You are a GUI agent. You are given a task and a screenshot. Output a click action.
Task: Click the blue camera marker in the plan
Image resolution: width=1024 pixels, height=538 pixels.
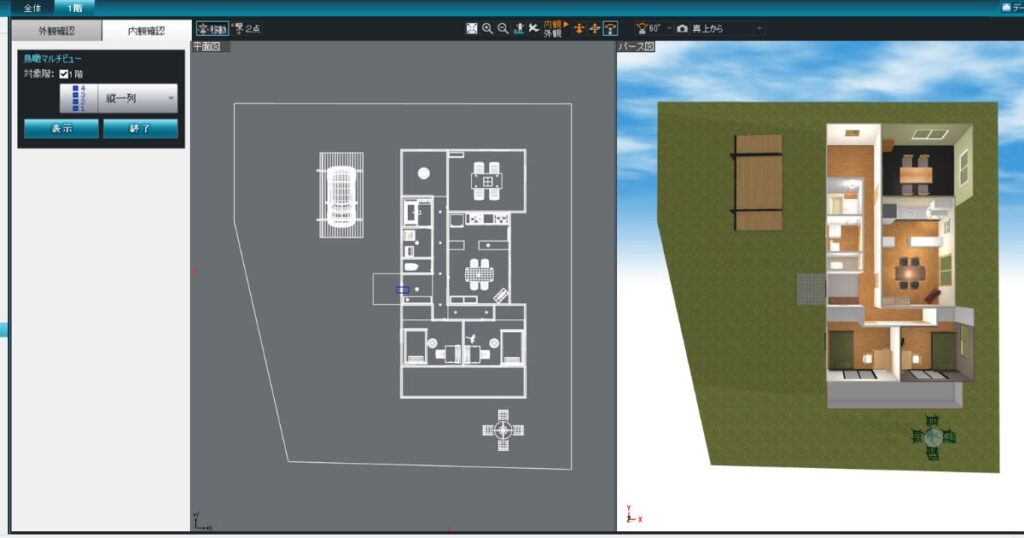pos(402,289)
